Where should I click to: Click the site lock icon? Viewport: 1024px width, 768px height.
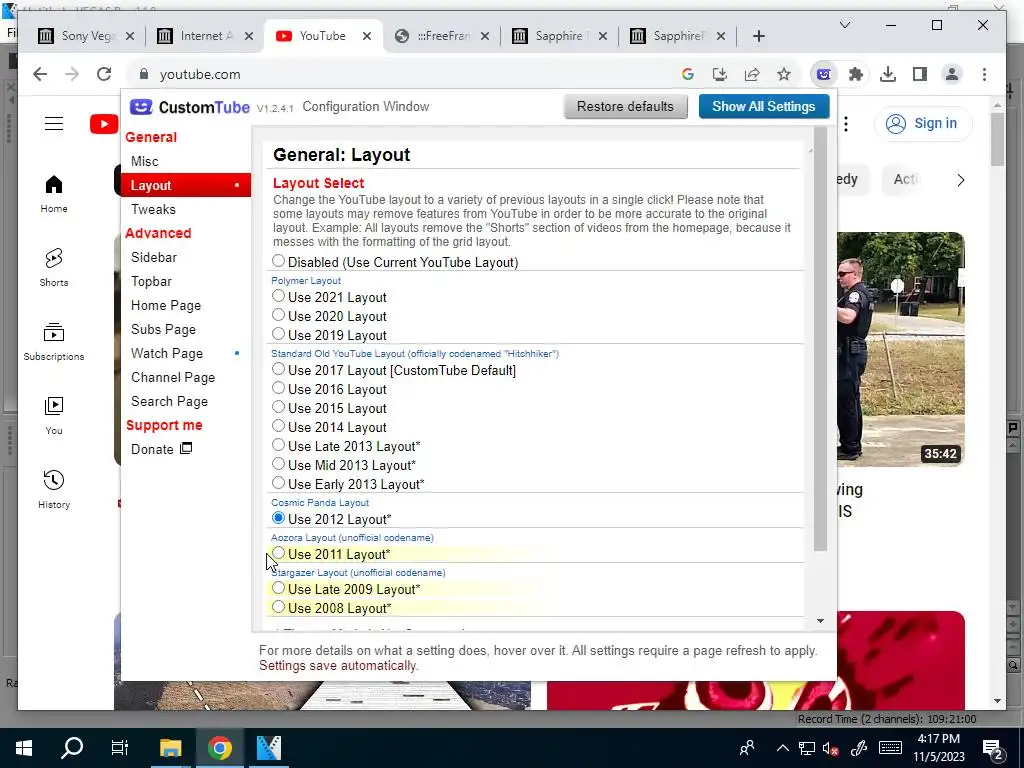click(x=144, y=74)
